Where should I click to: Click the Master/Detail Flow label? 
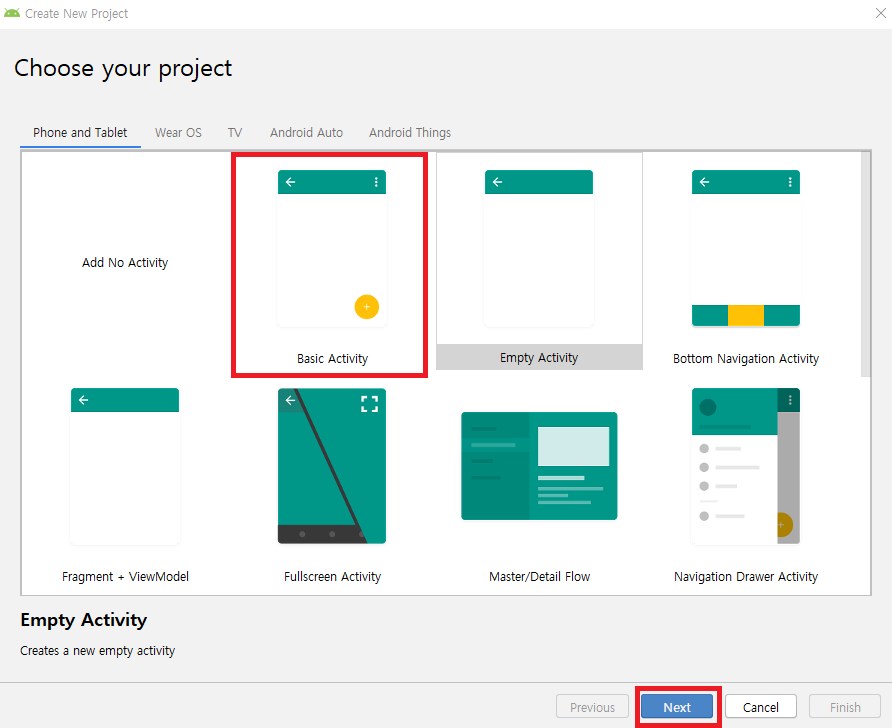[539, 577]
